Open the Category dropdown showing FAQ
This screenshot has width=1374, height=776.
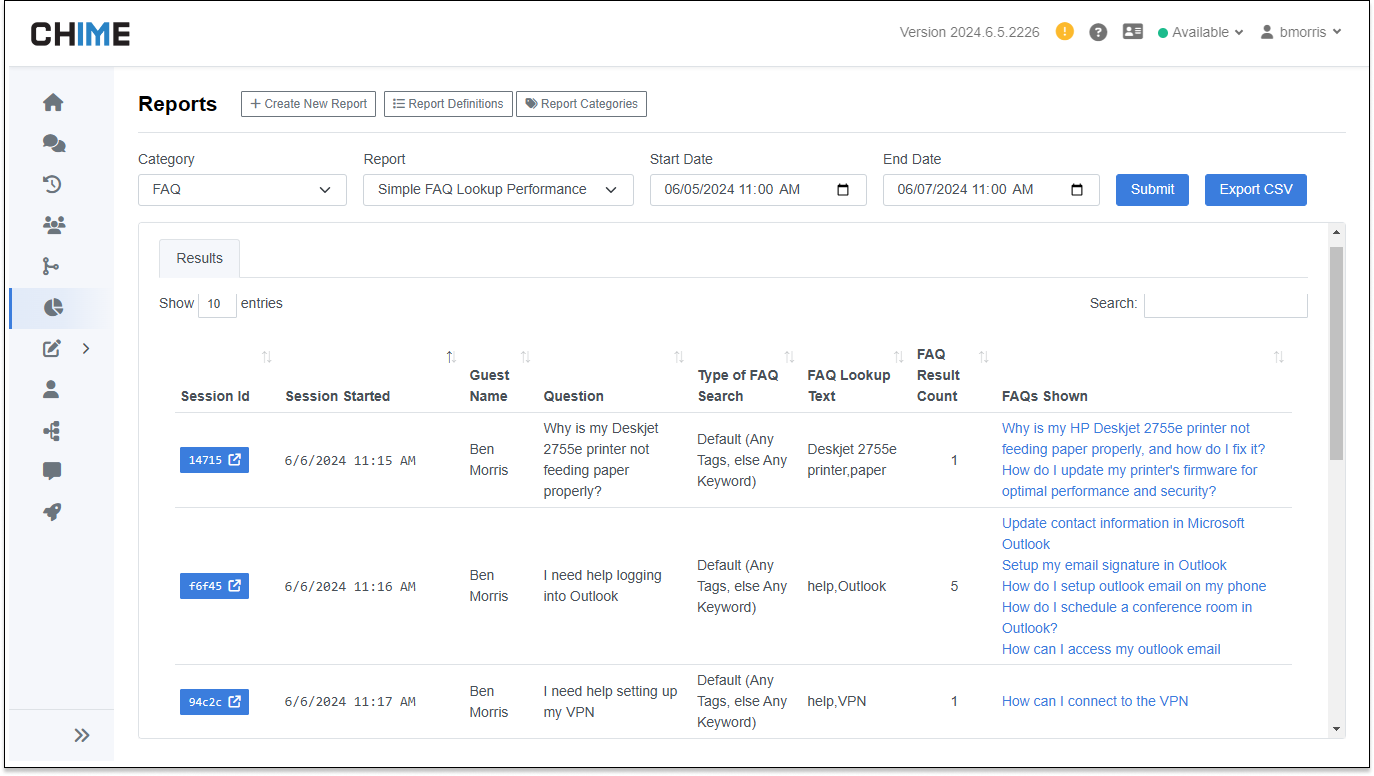[x=242, y=190]
